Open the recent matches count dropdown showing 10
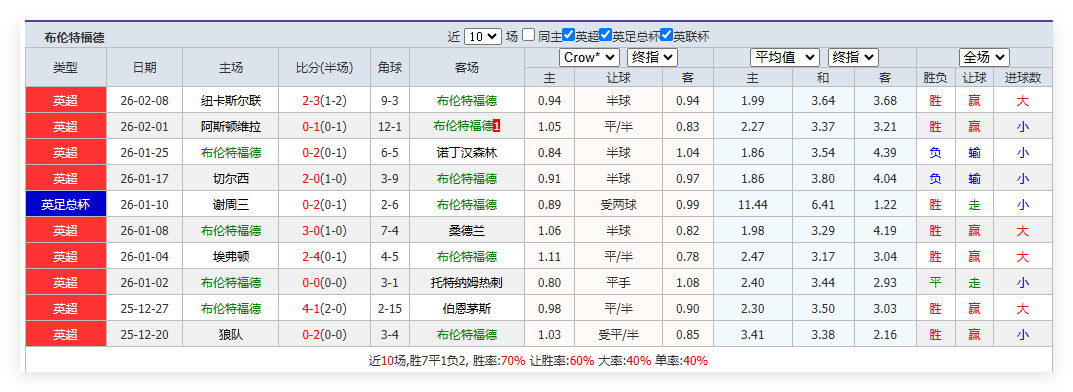1073x392 pixels. (482, 36)
